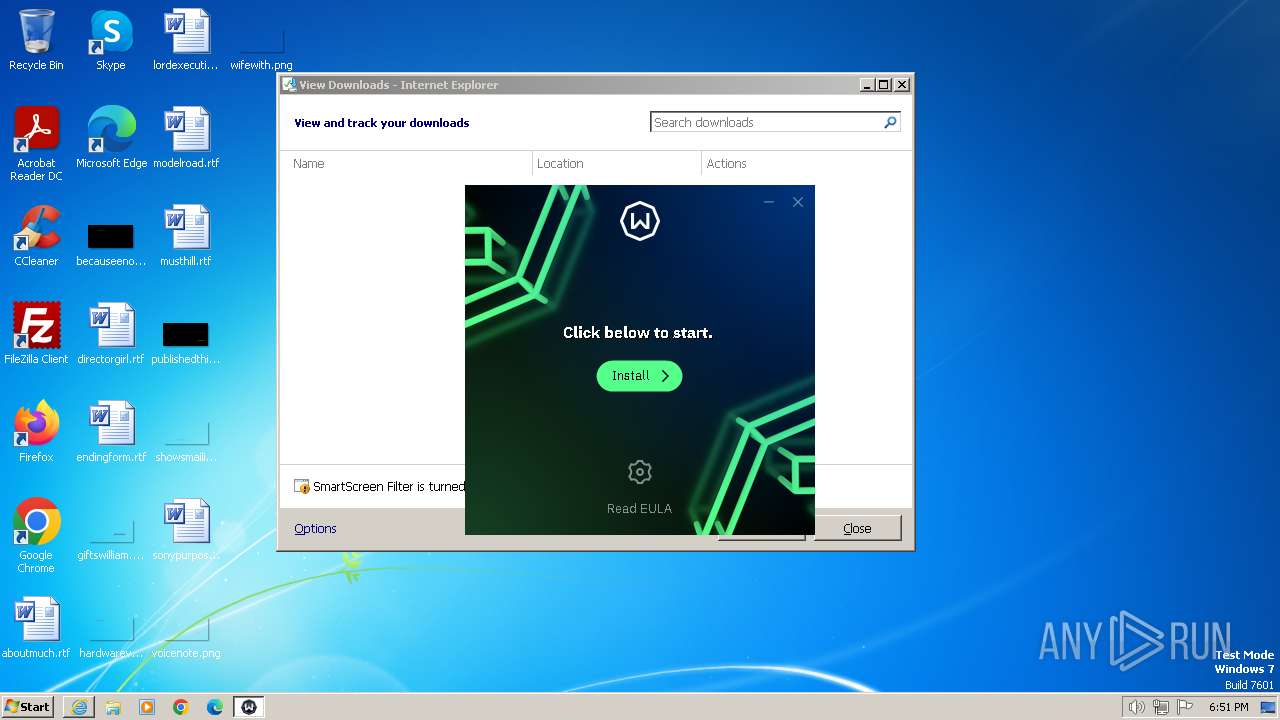The image size is (1280, 720).
Task: Select the showsmall... desktop file
Action: click(186, 440)
